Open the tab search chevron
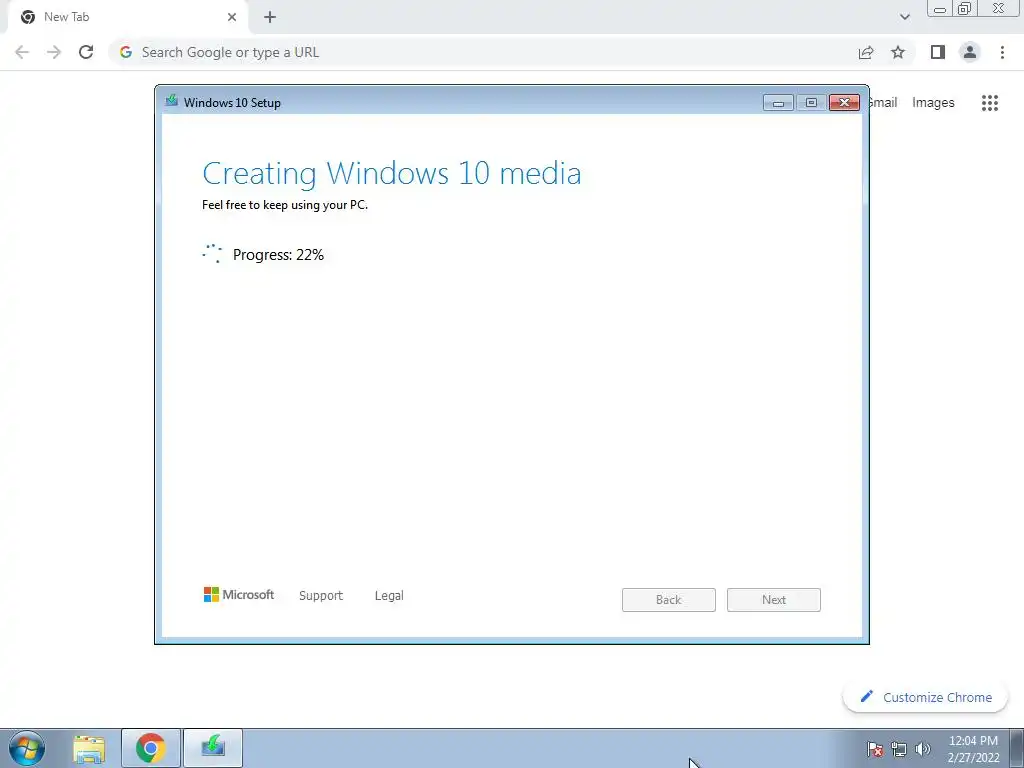This screenshot has width=1024, height=768. coord(904,17)
